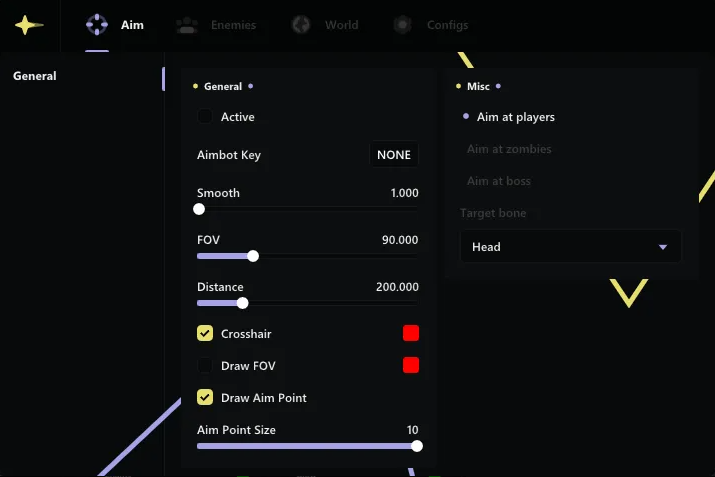Toggle the Aim at players option

(515, 117)
